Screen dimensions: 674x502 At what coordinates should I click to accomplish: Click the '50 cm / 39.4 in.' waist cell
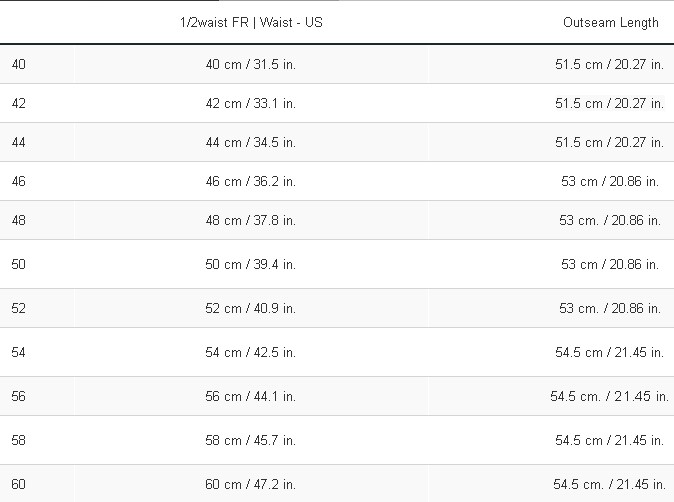click(x=251, y=264)
